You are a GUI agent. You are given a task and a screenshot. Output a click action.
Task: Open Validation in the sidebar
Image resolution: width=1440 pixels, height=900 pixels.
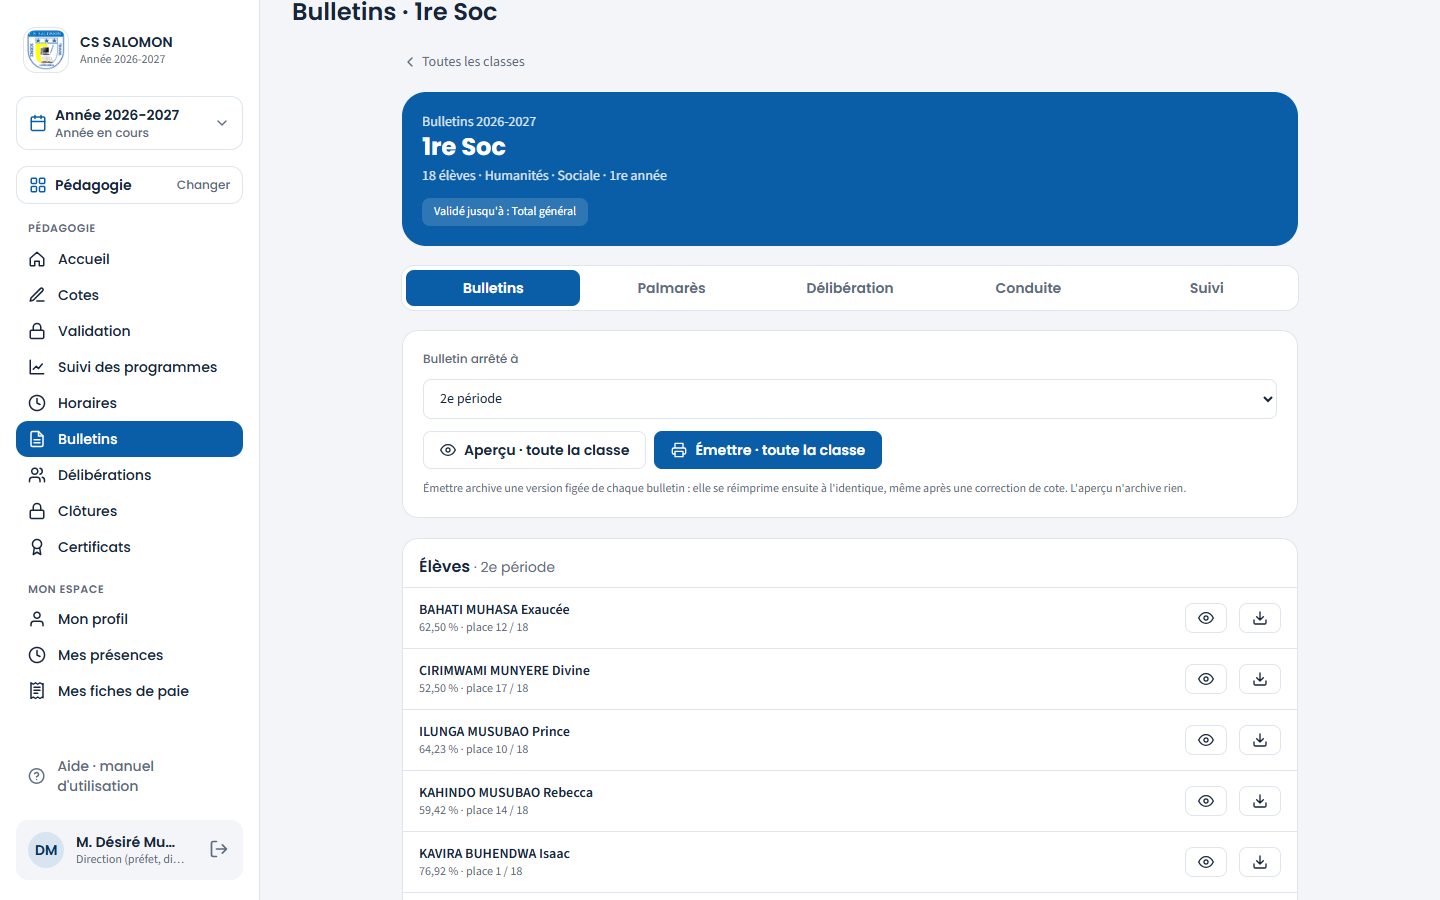tap(129, 331)
